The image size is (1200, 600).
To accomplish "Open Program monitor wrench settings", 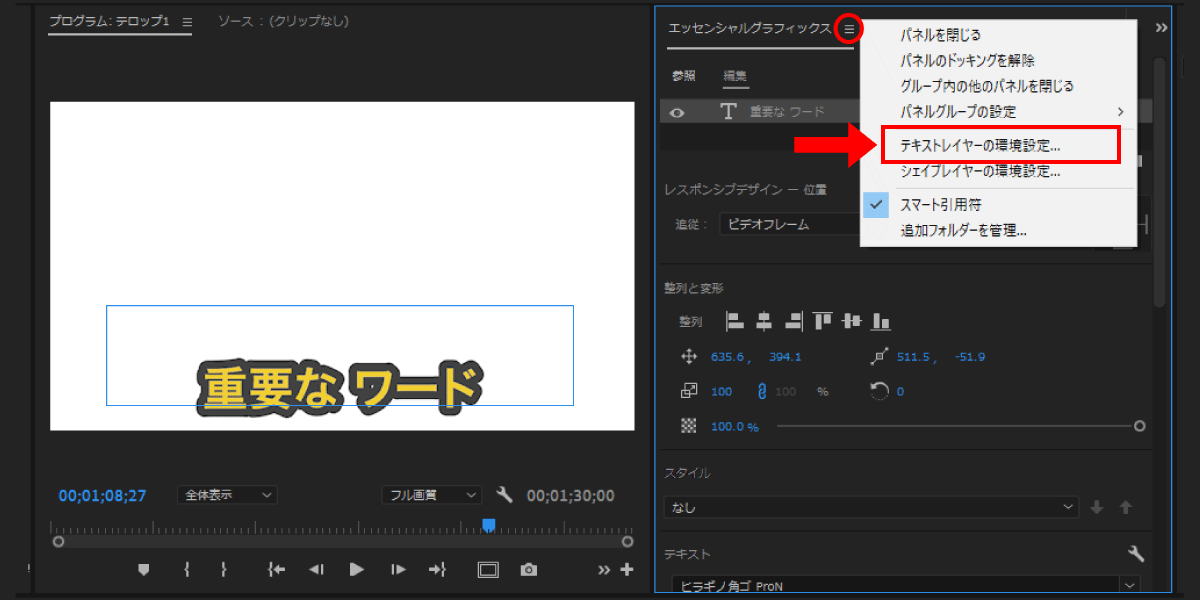I will (x=504, y=494).
